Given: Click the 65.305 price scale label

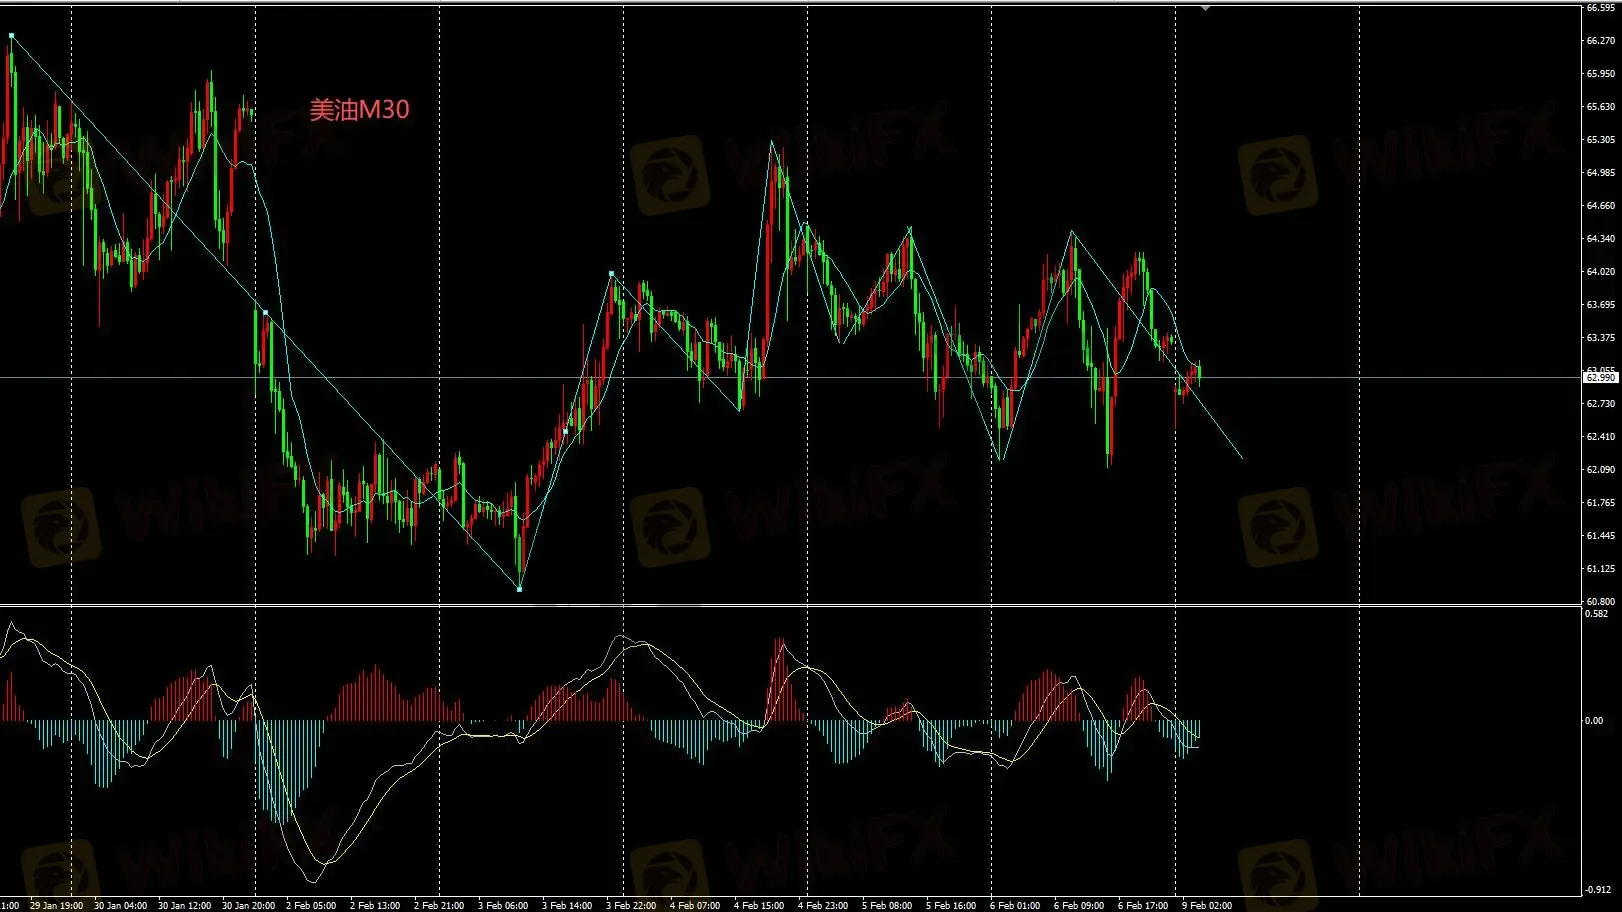Looking at the screenshot, I should tap(1600, 140).
